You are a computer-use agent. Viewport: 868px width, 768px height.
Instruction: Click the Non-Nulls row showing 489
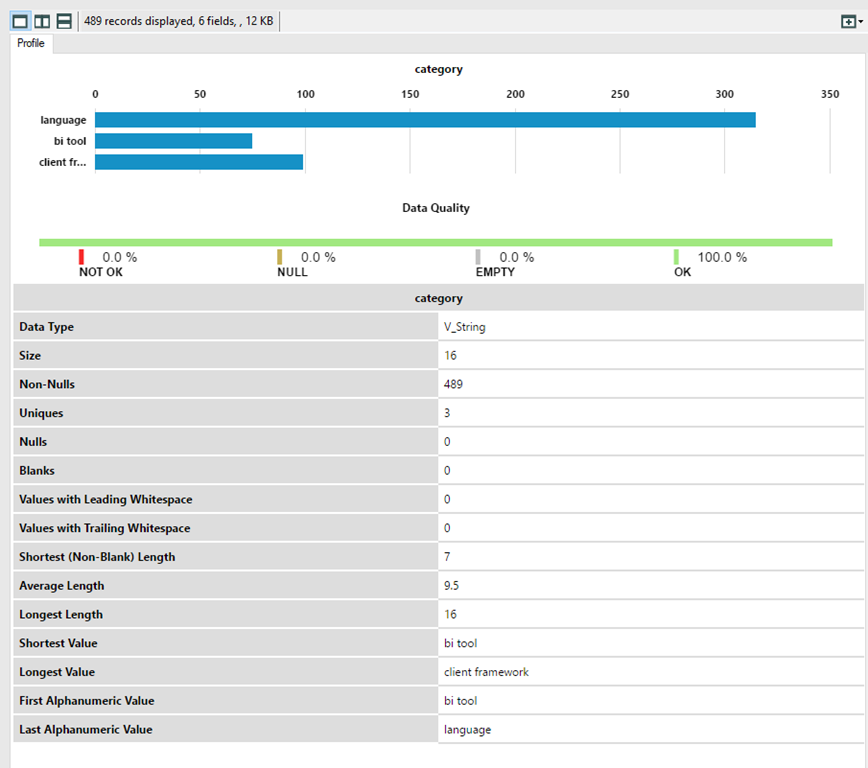(x=450, y=384)
